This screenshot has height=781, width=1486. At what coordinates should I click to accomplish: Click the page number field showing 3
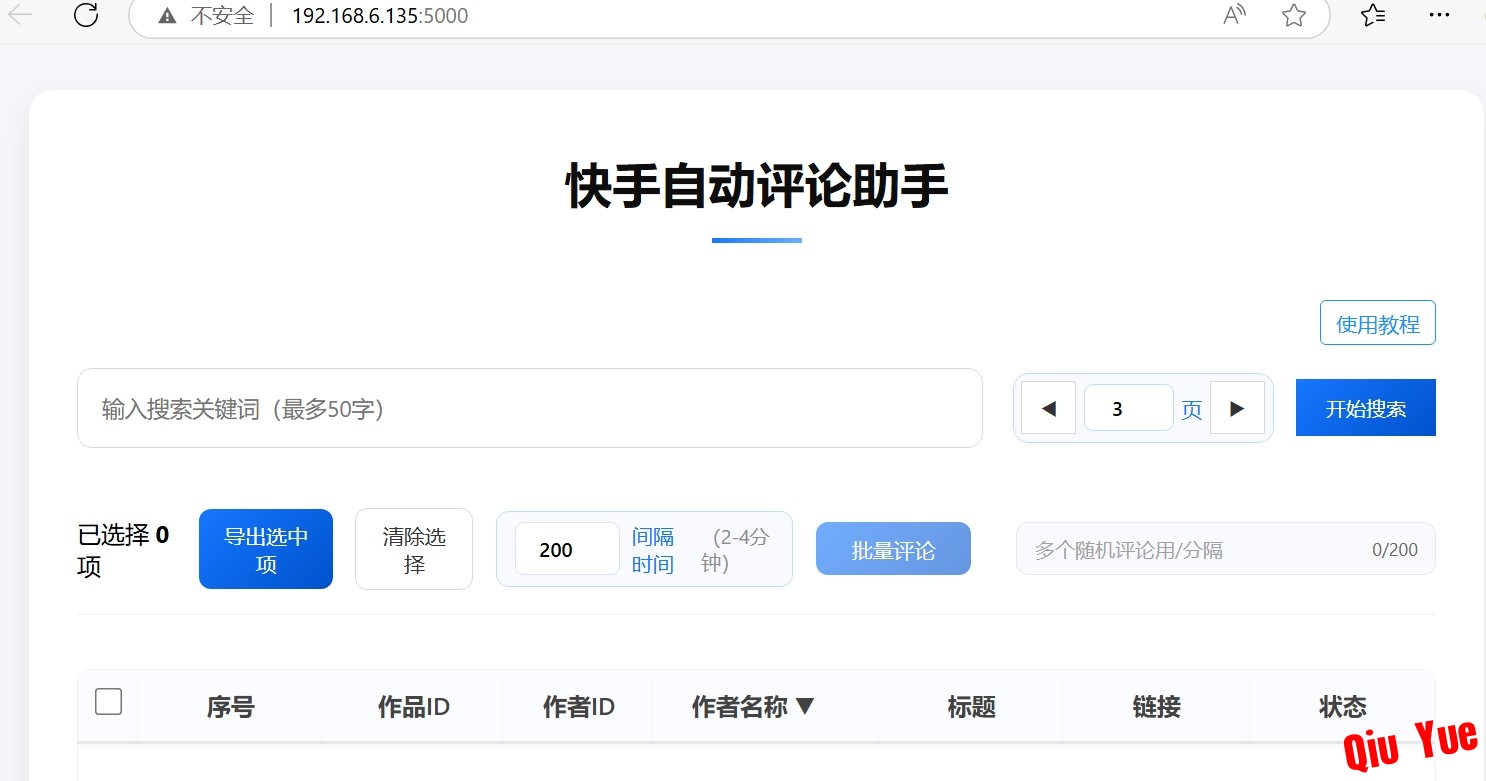pyautogui.click(x=1129, y=408)
